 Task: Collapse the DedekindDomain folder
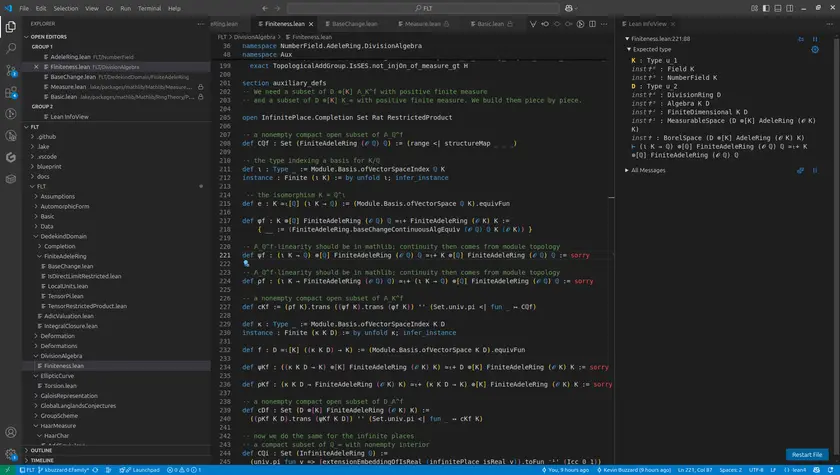pyautogui.click(x=65, y=236)
